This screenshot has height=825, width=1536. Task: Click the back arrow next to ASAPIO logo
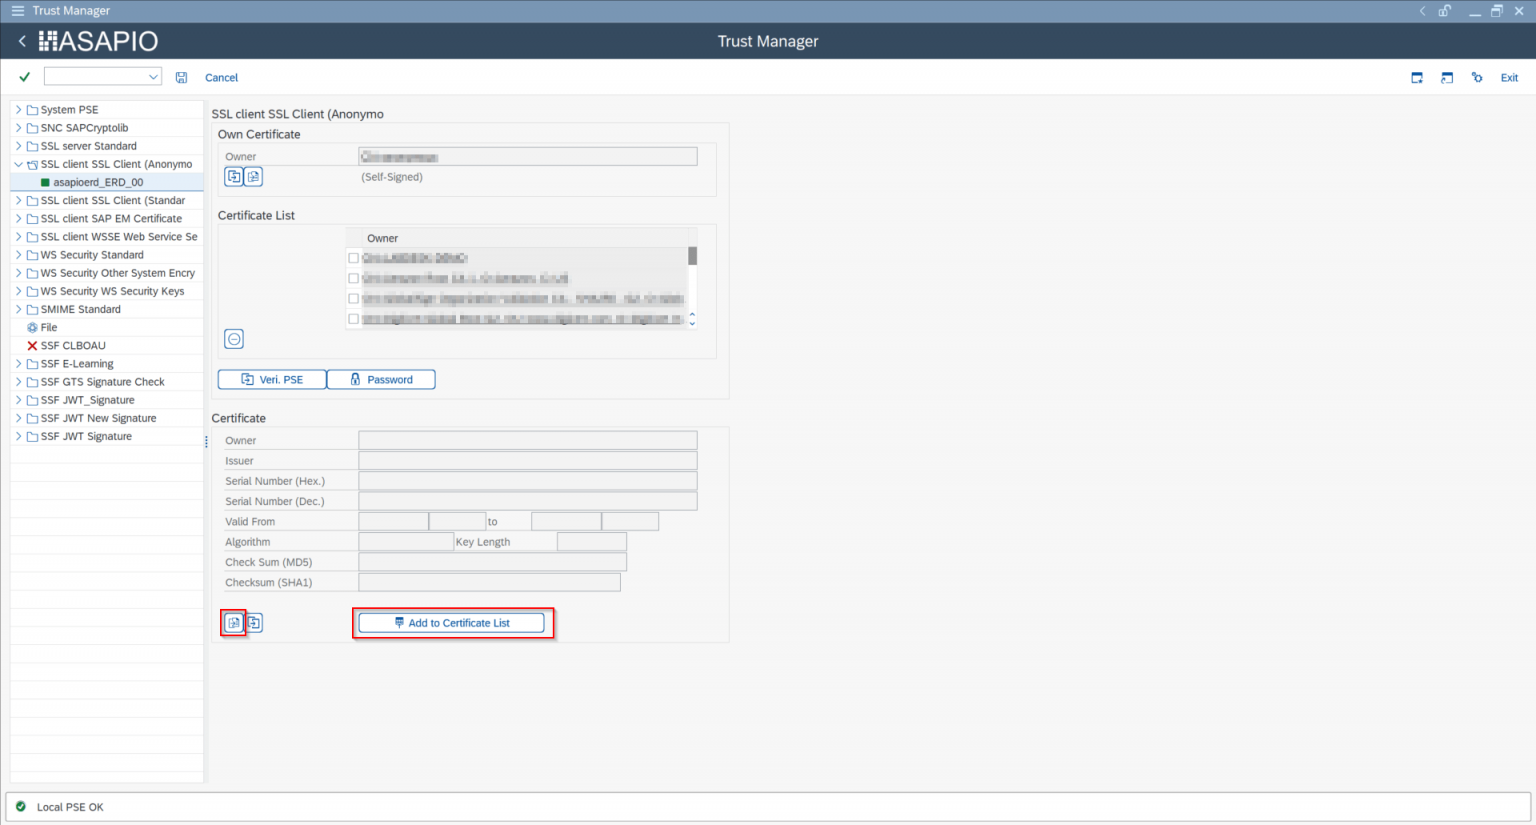22,41
